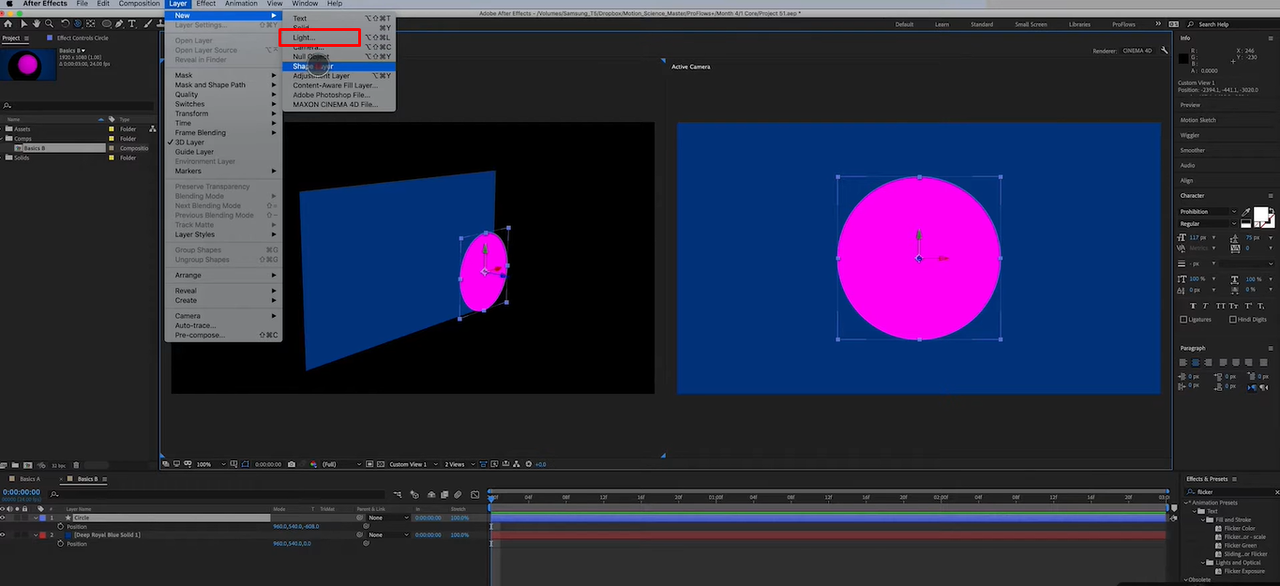Open the Full resolution dropdown
1280x586 pixels.
click(342, 464)
